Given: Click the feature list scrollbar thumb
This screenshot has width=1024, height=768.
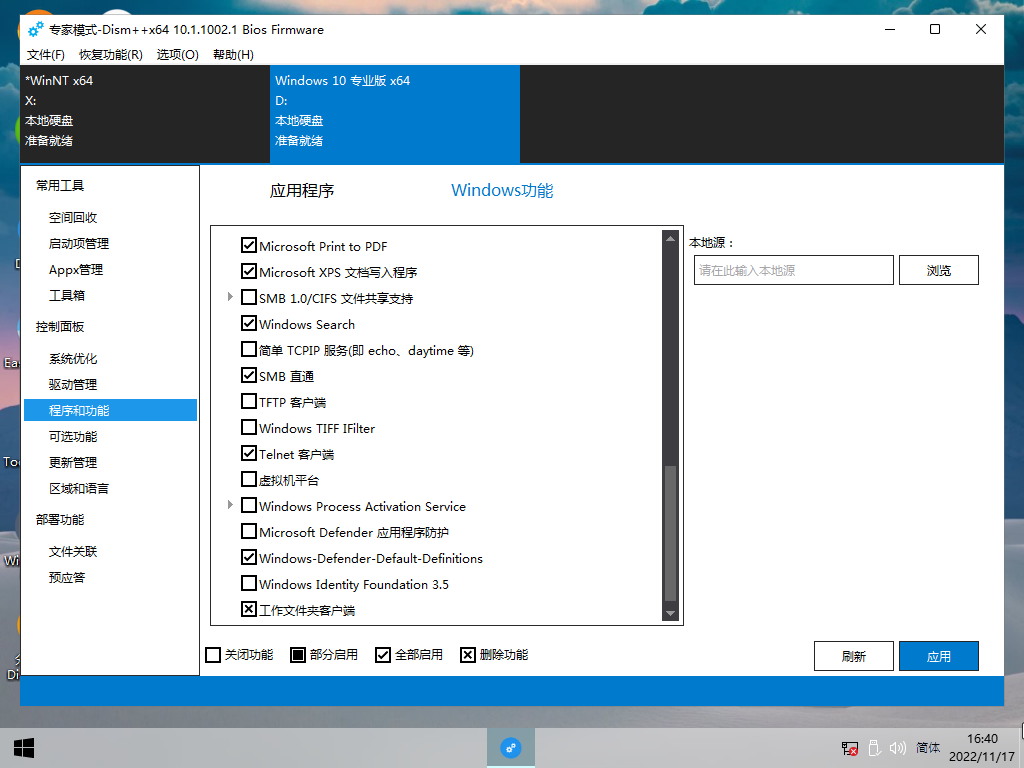Looking at the screenshot, I should (670, 534).
